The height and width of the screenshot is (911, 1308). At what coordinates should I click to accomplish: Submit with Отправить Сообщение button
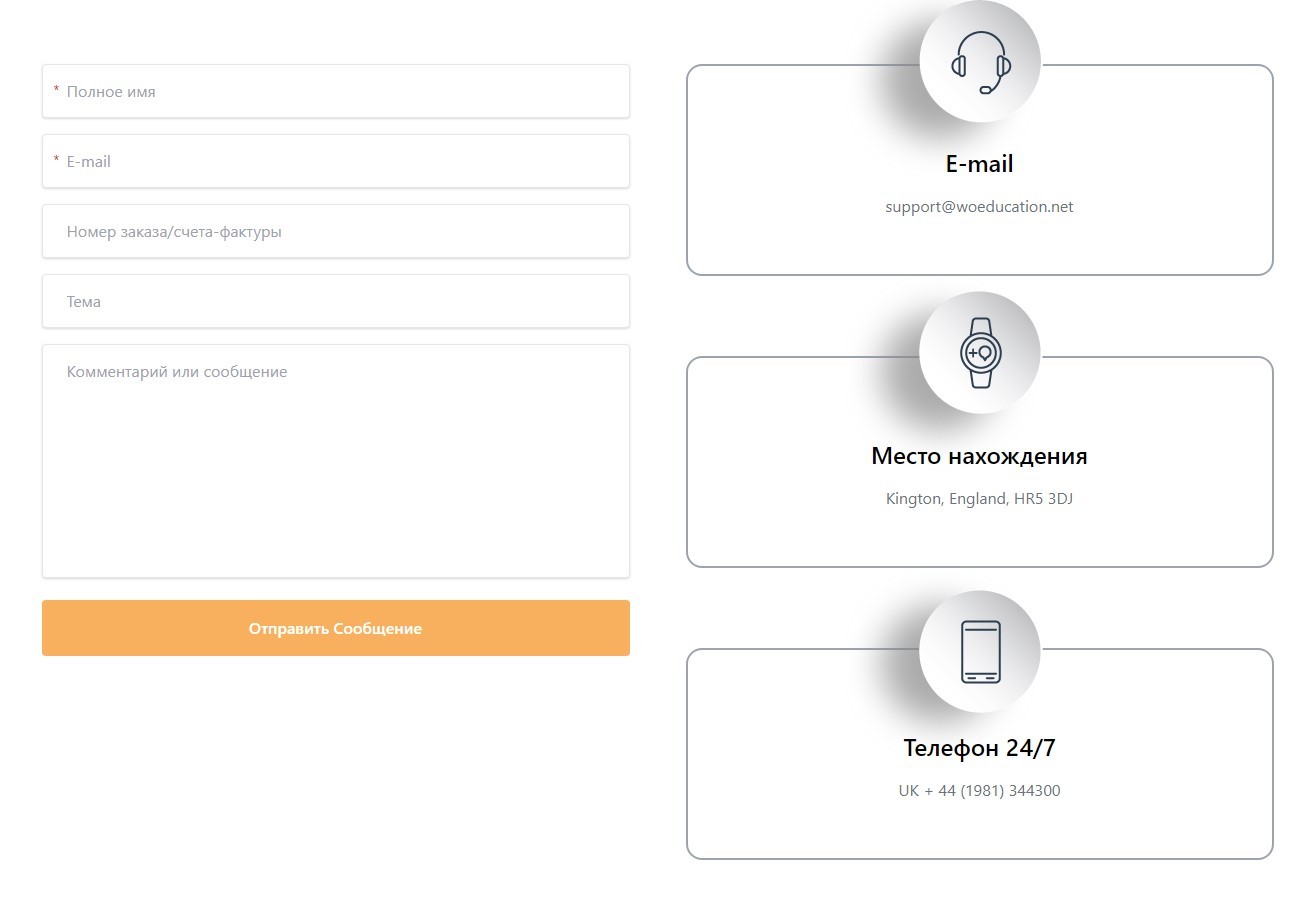pos(336,628)
